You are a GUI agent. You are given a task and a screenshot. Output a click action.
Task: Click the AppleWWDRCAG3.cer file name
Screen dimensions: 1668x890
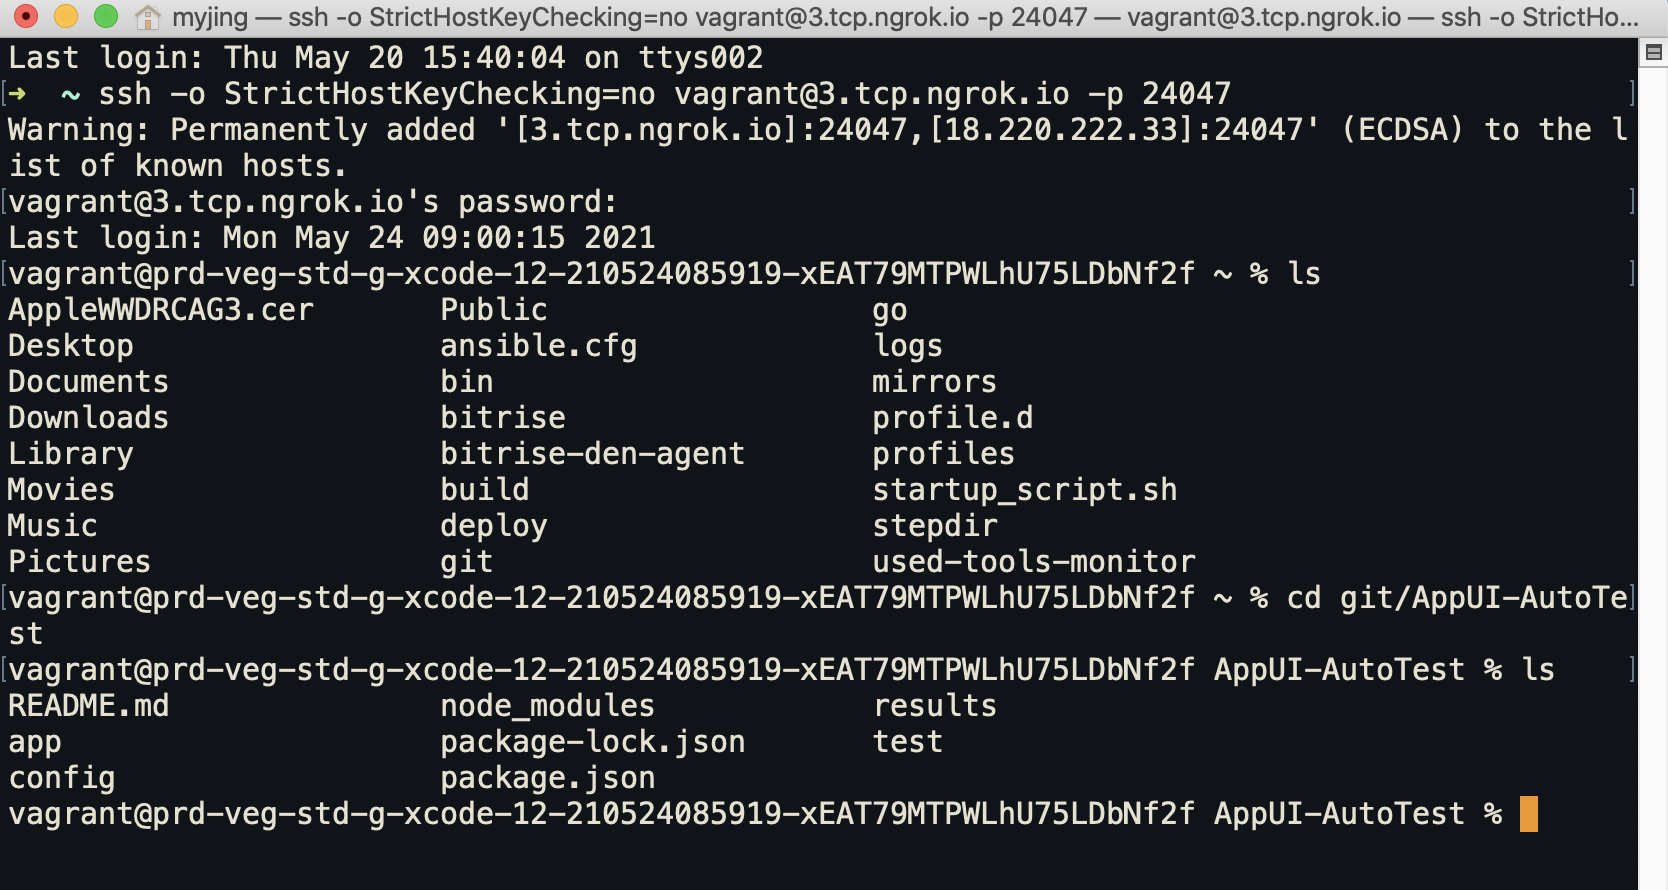pos(161,310)
